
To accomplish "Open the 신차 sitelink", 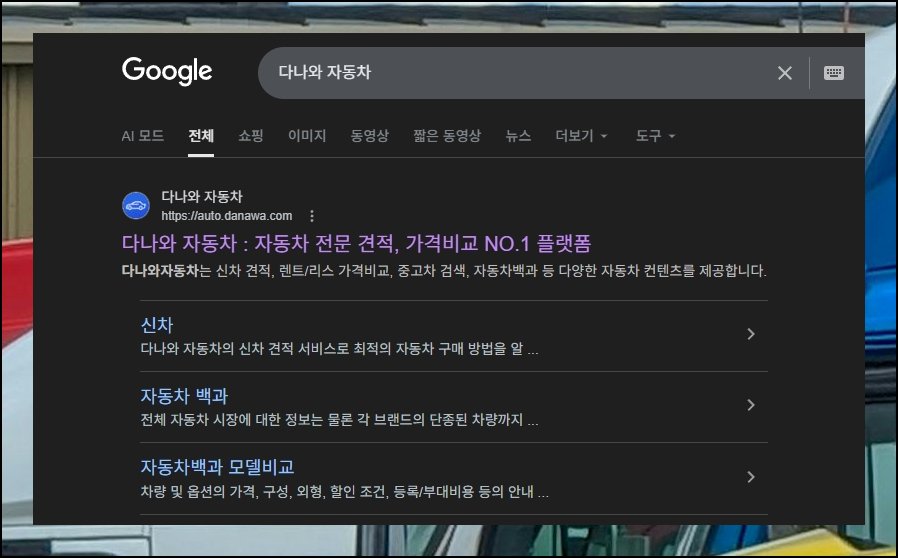I will click(157, 325).
